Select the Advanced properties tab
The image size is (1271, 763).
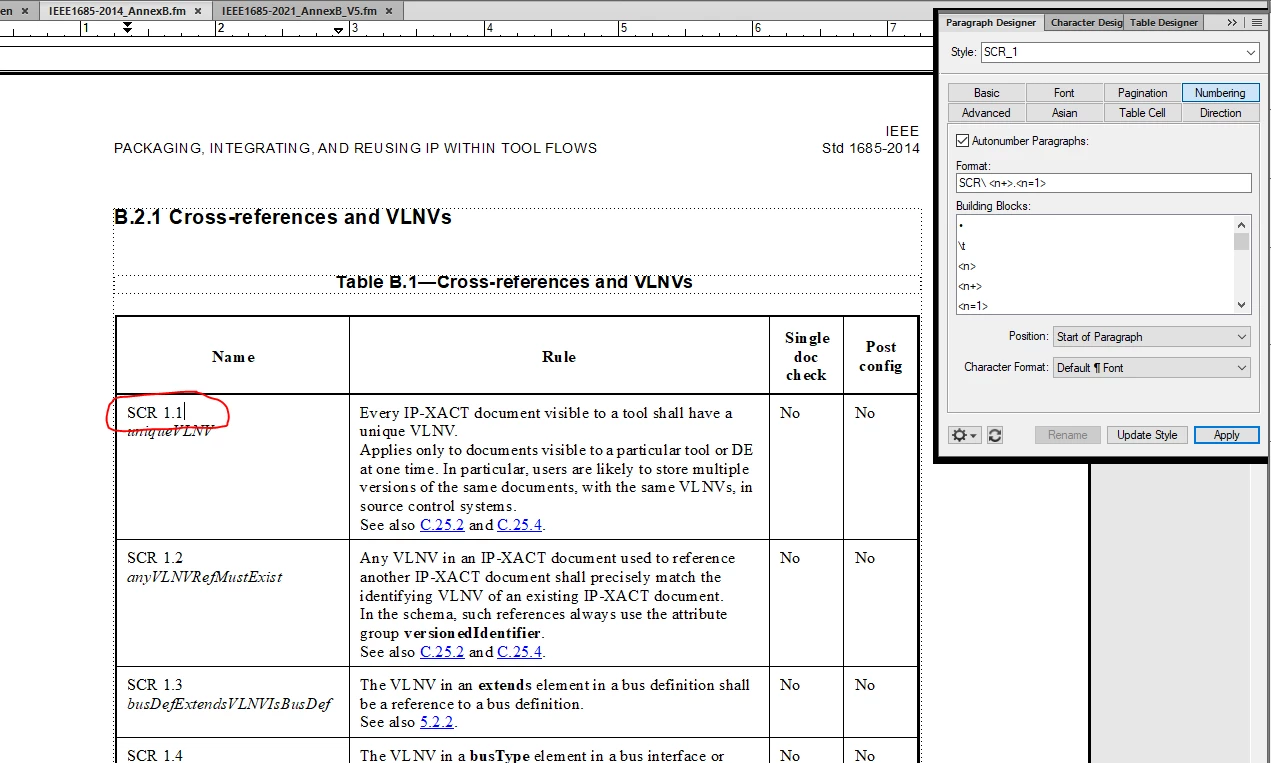pos(986,113)
